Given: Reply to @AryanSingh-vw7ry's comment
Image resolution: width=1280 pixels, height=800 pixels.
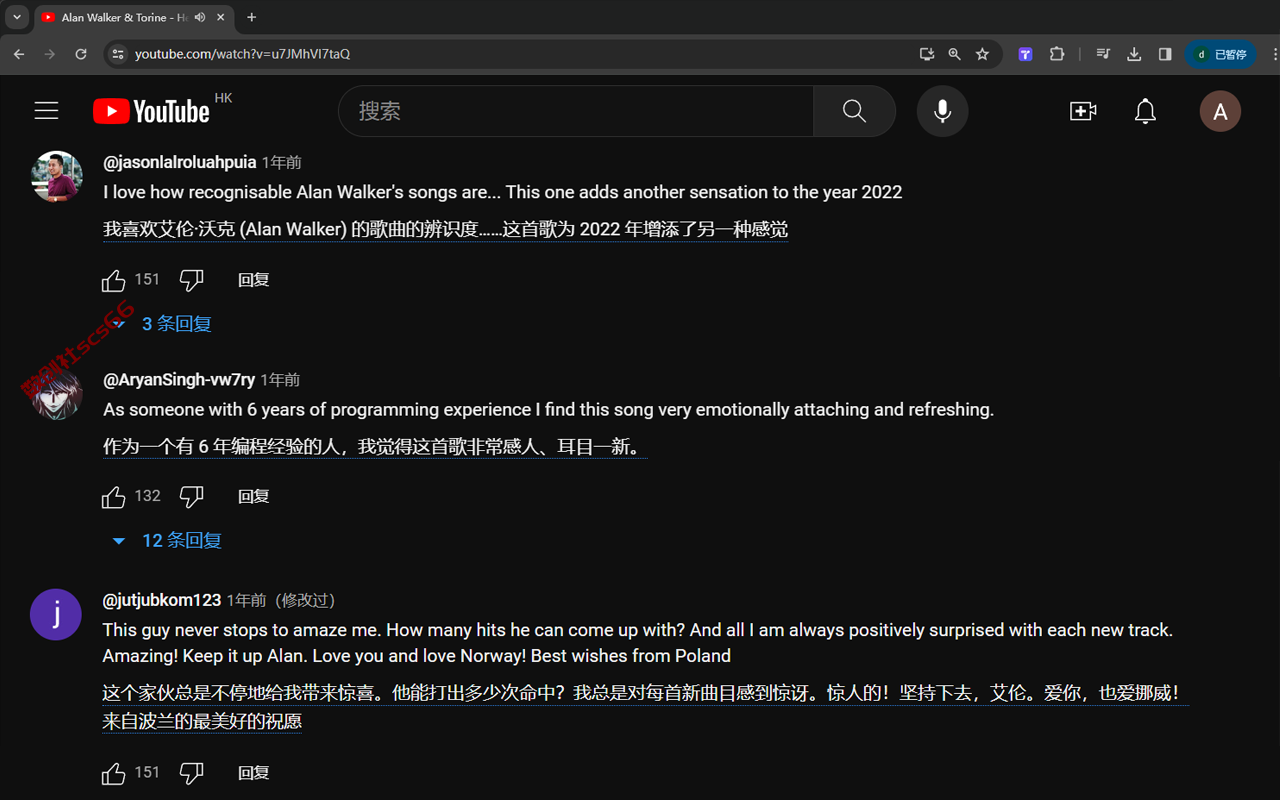Looking at the screenshot, I should (x=254, y=497).
